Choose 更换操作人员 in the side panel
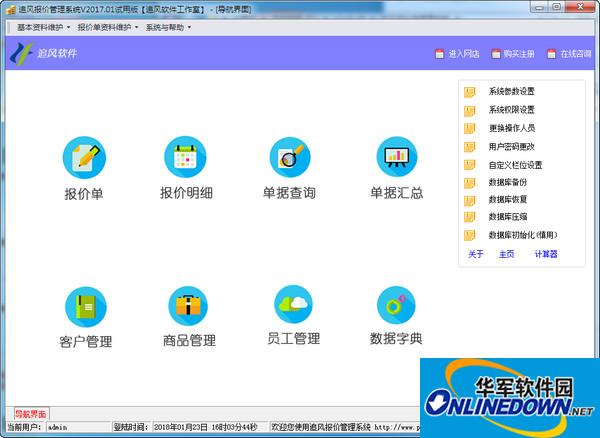600x438 pixels. [x=512, y=128]
